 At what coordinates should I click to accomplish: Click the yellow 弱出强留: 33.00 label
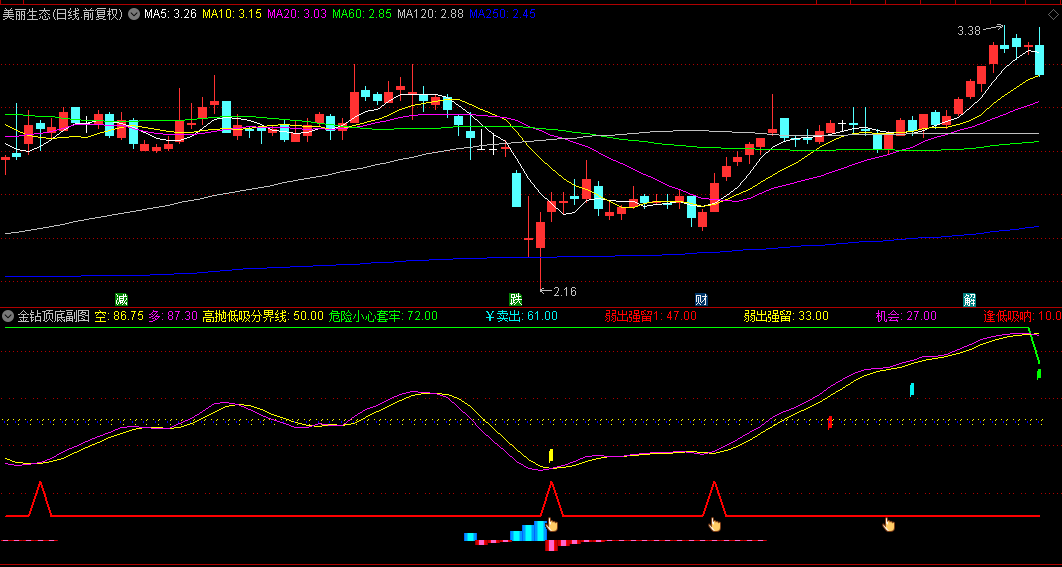[x=786, y=316]
